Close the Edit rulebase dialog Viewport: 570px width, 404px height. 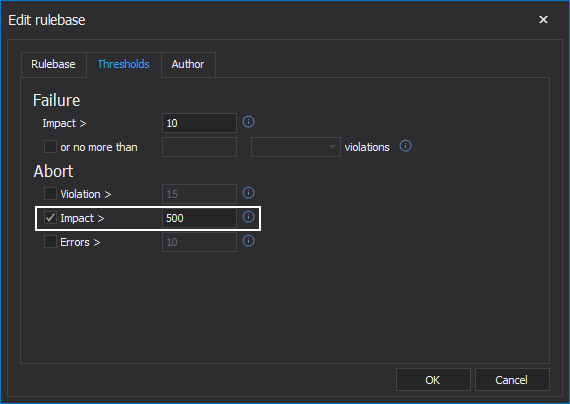point(543,19)
